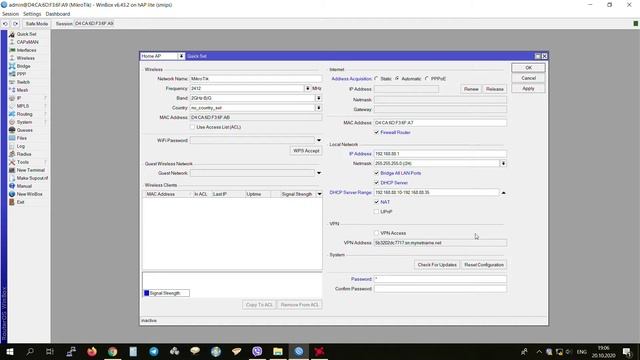The height and width of the screenshot is (360, 640).
Task: Open Session menu
Action: 10,14
